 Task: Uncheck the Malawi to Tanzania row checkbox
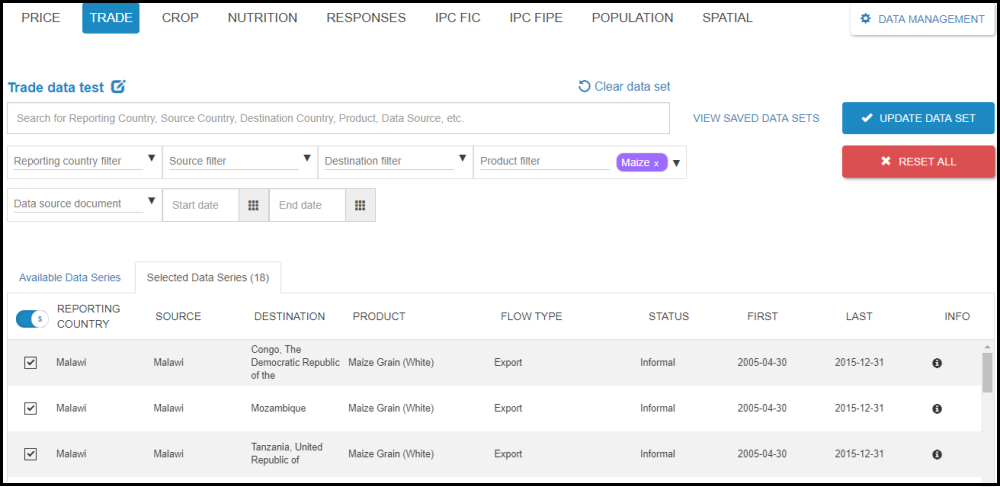[30, 454]
